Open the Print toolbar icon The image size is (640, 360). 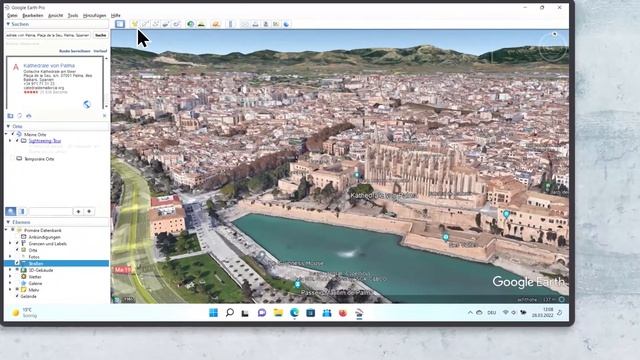tap(255, 24)
